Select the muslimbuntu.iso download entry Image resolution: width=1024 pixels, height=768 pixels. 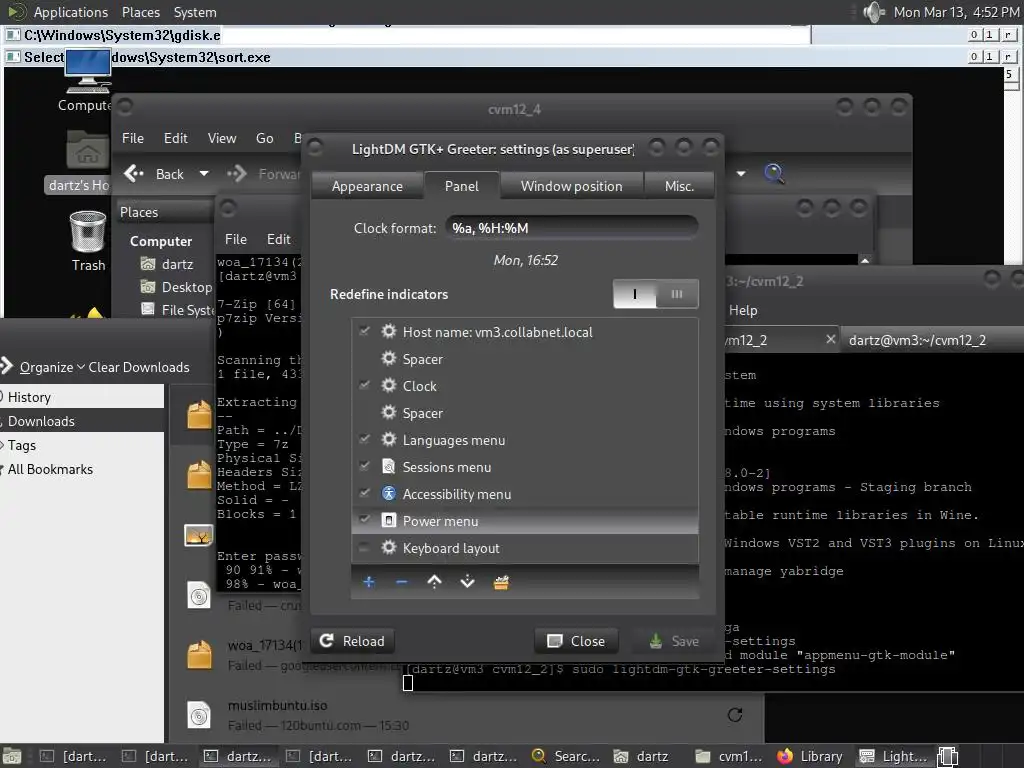[x=465, y=714]
